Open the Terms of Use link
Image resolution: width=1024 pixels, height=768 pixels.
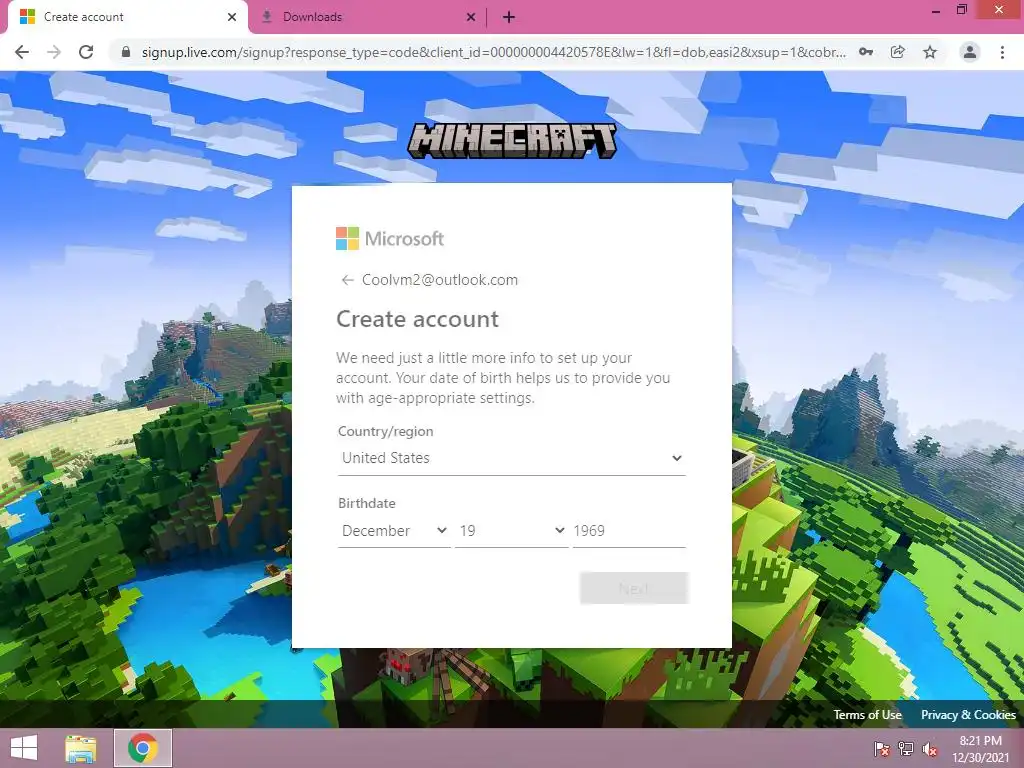tap(867, 714)
